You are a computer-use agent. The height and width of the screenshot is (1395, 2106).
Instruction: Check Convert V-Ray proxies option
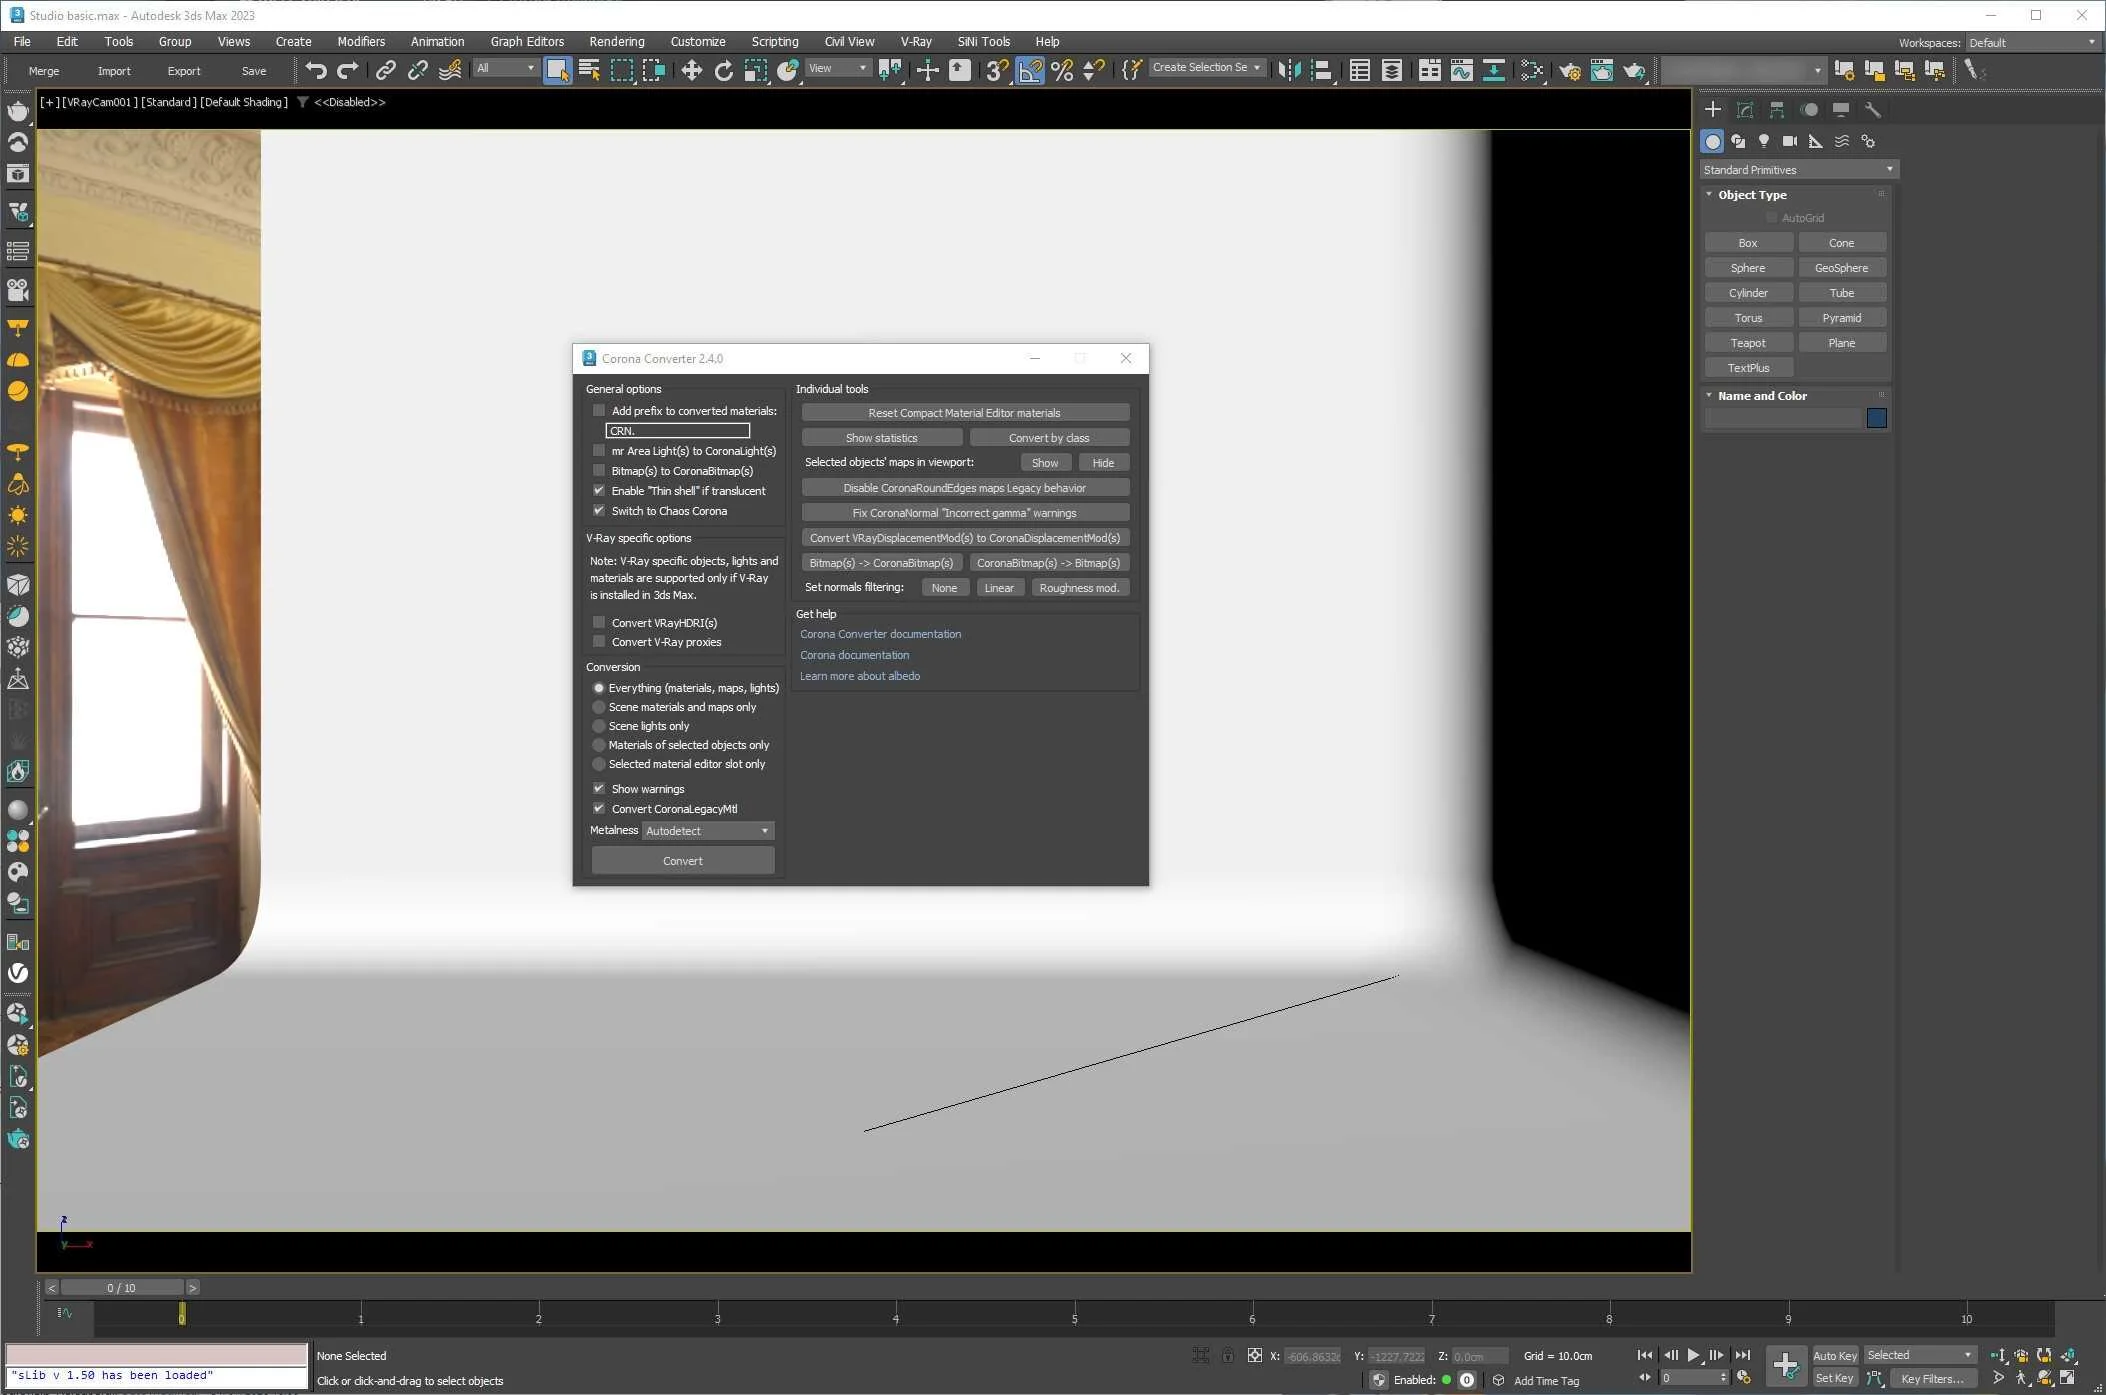pos(599,642)
